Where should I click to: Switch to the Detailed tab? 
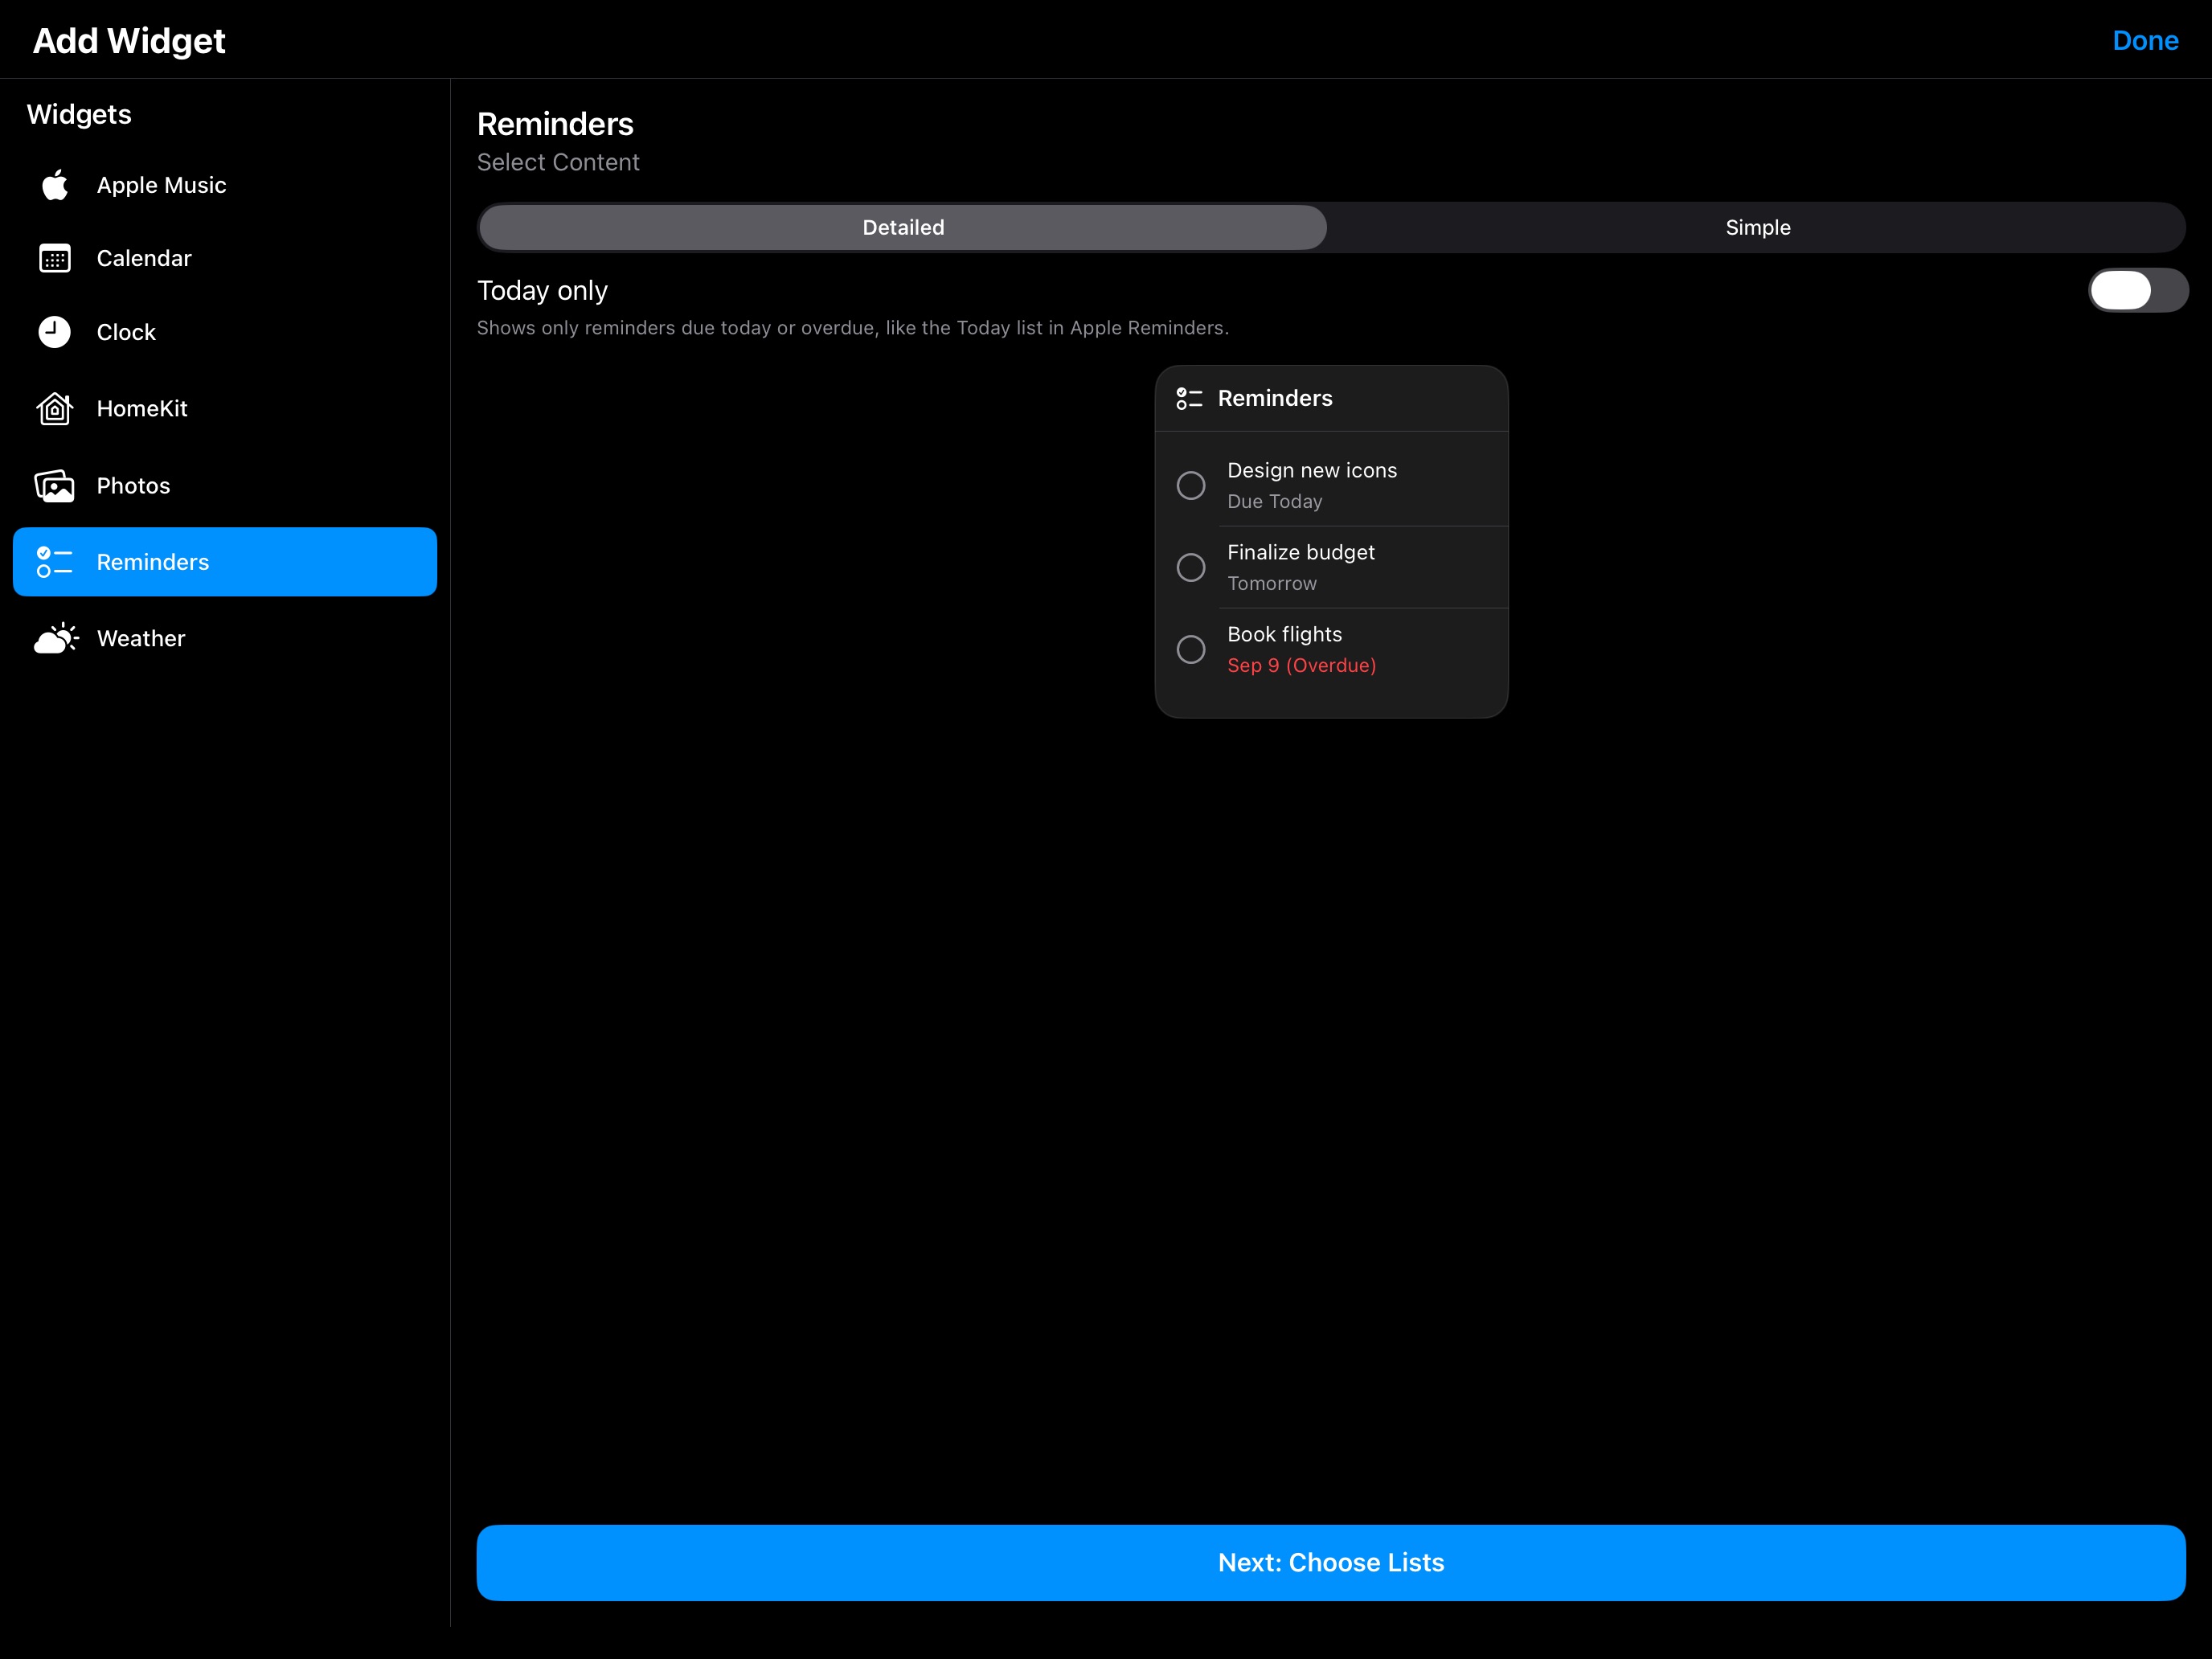[903, 227]
